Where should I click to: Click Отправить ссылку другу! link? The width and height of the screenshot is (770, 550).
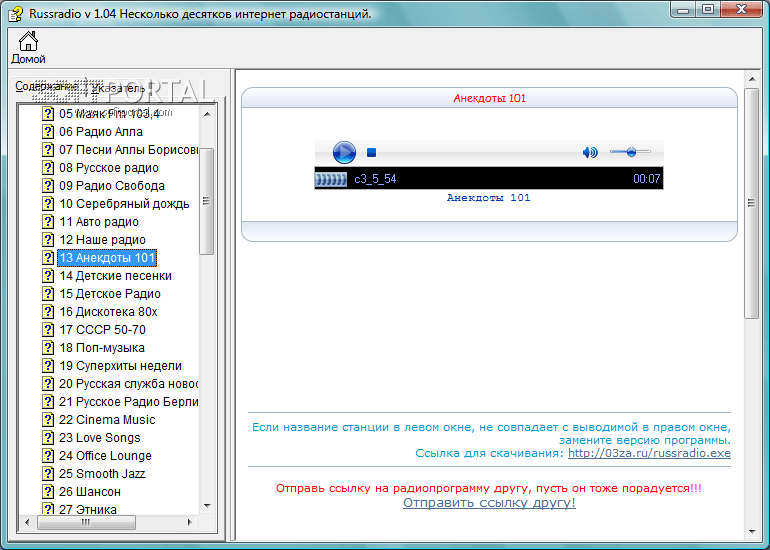pos(489,503)
